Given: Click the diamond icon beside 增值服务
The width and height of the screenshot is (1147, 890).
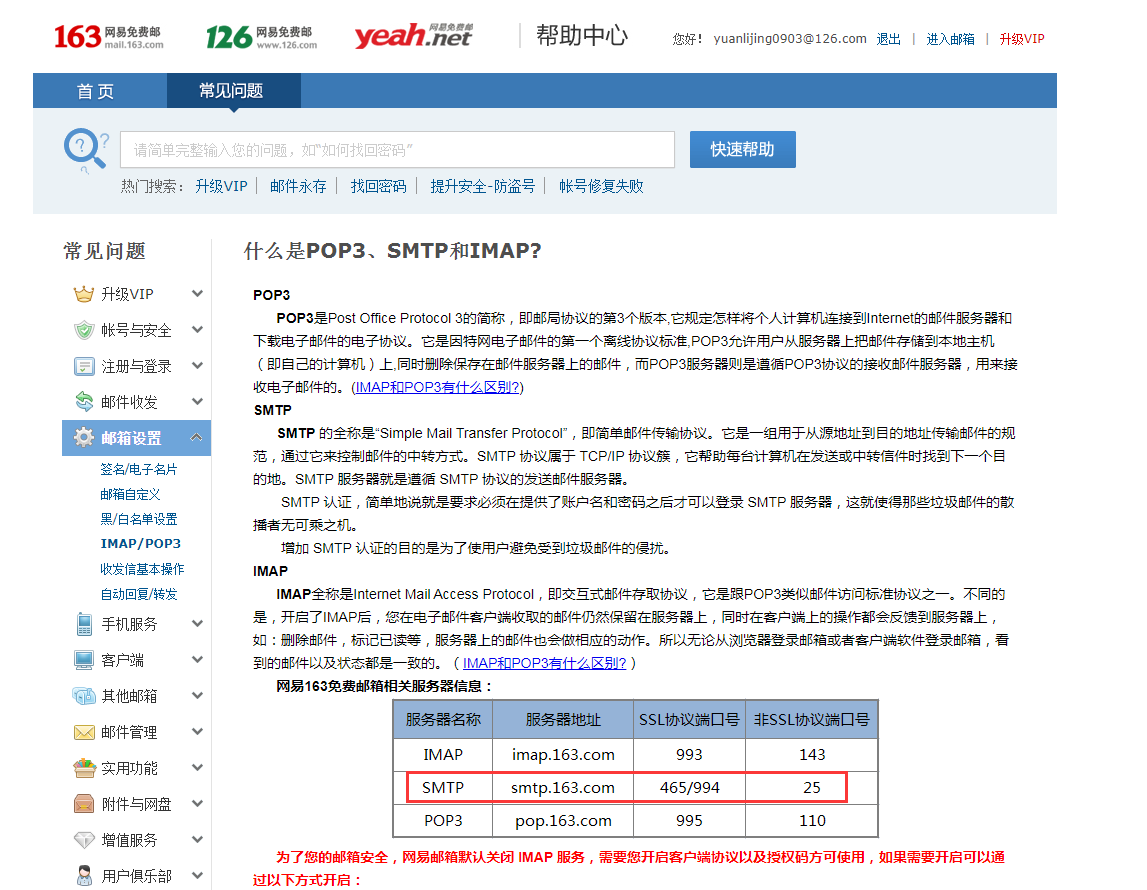Looking at the screenshot, I should [84, 840].
